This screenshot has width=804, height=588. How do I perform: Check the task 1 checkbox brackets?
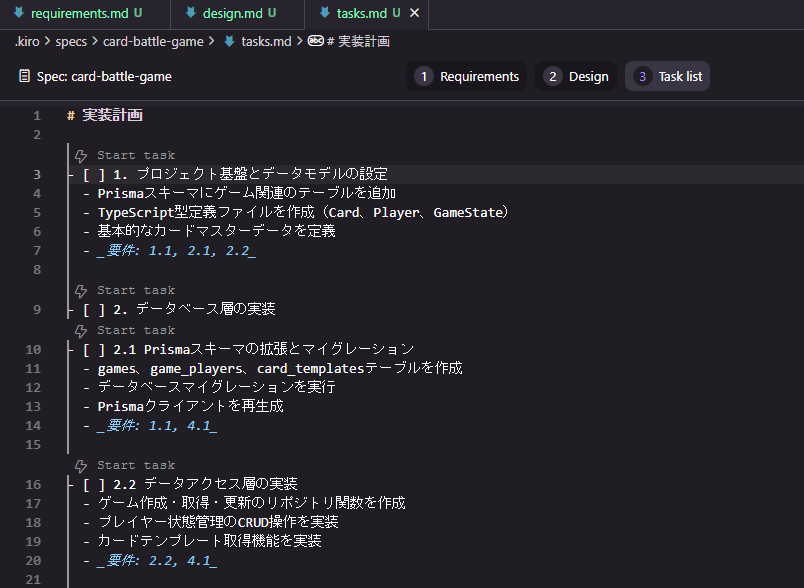[94, 175]
